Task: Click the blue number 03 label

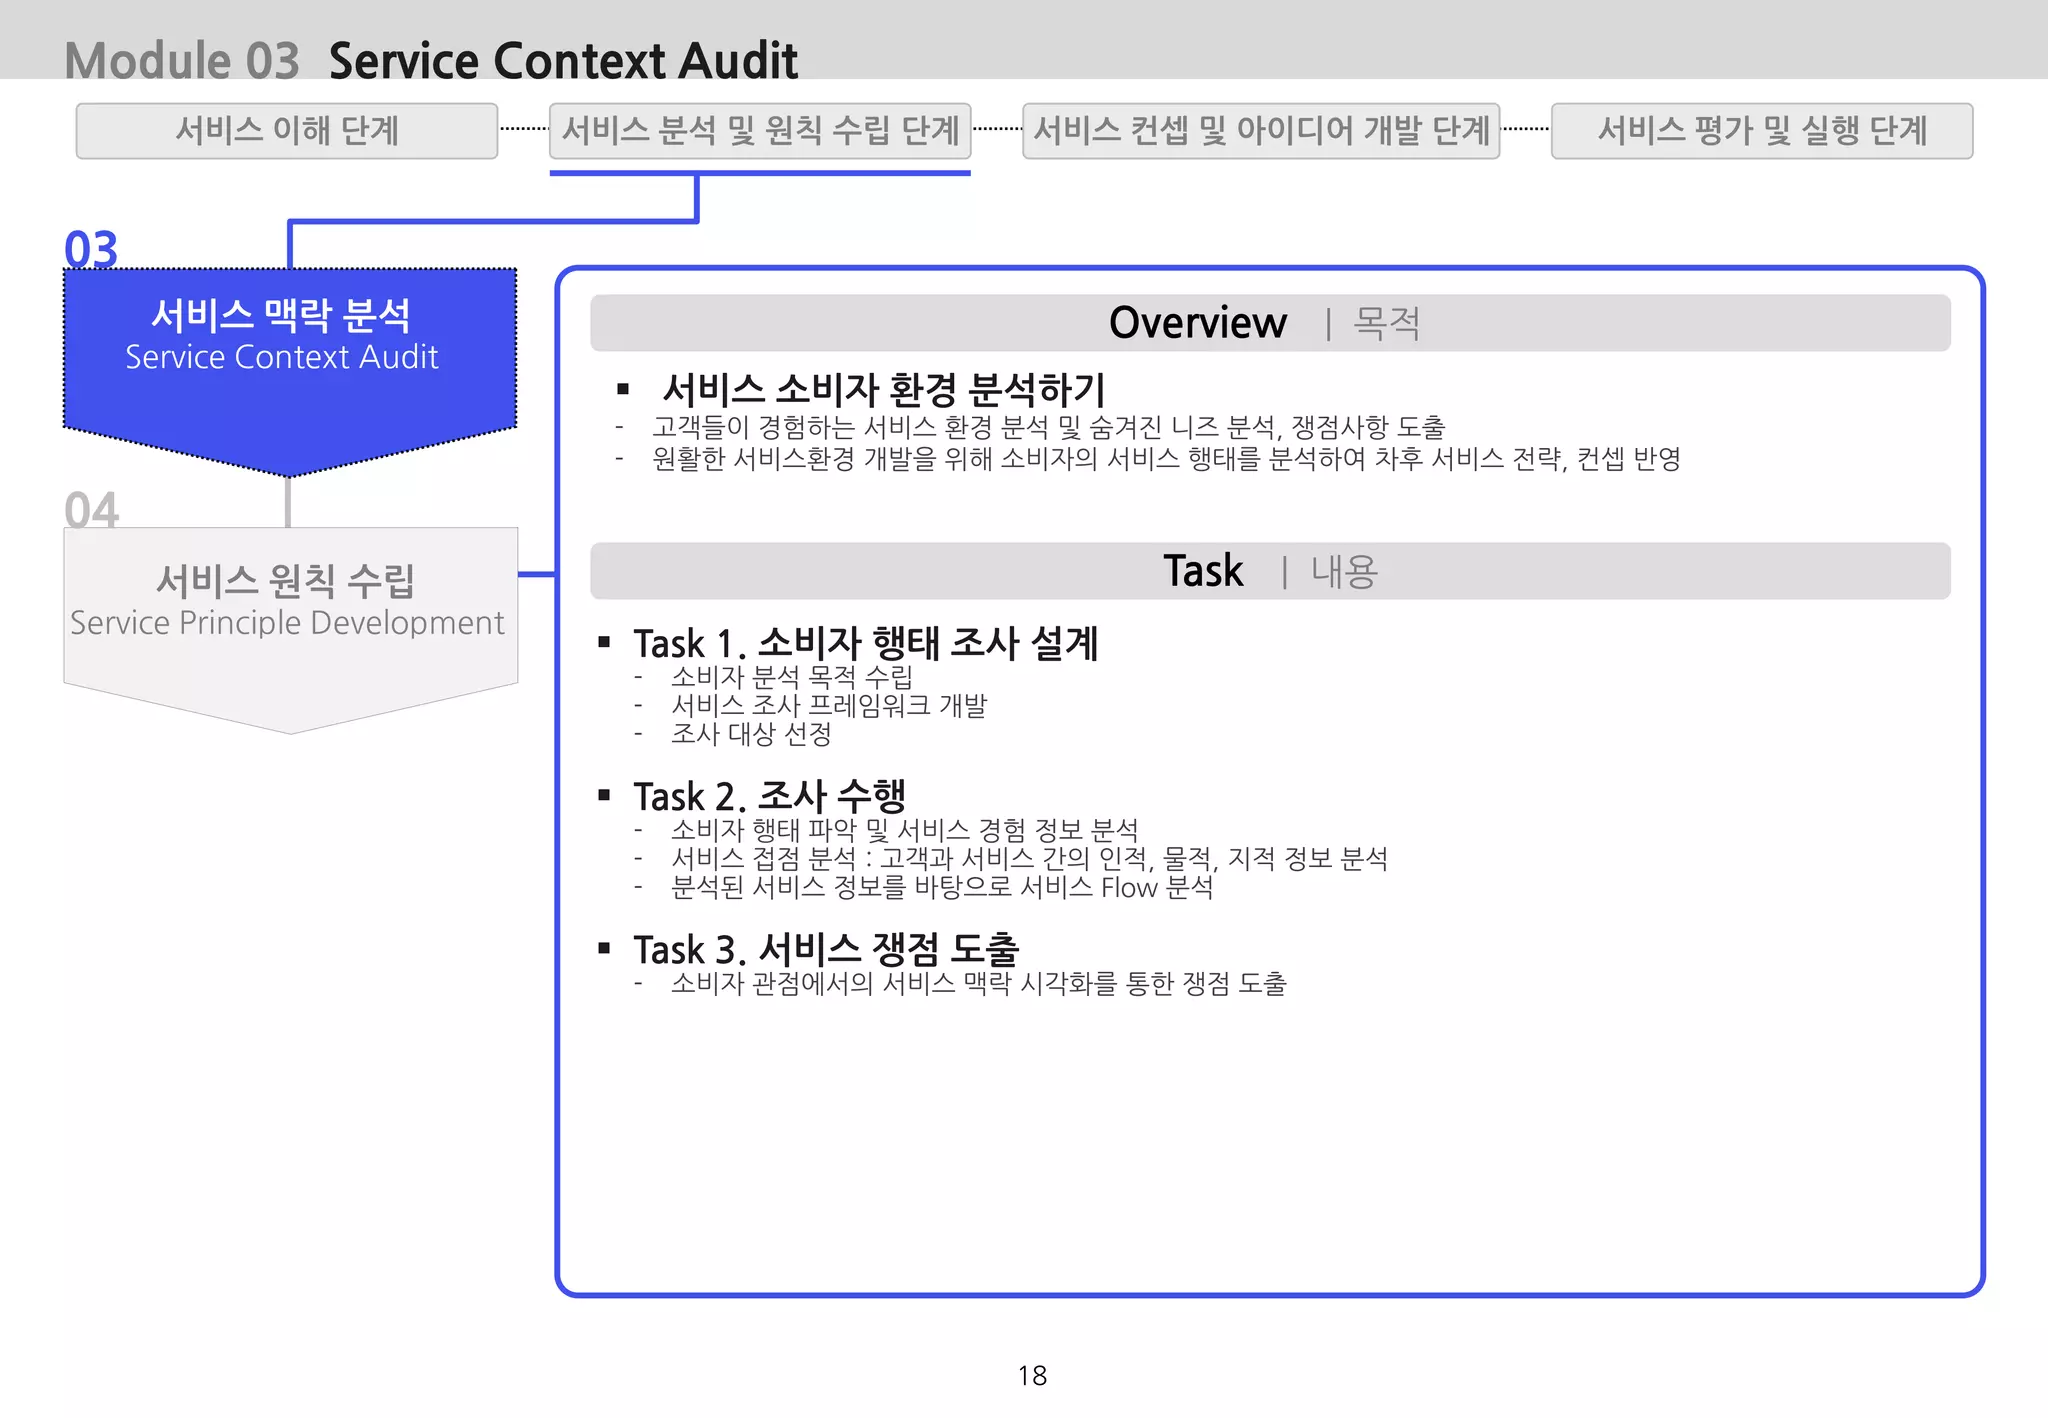Action: point(91,249)
